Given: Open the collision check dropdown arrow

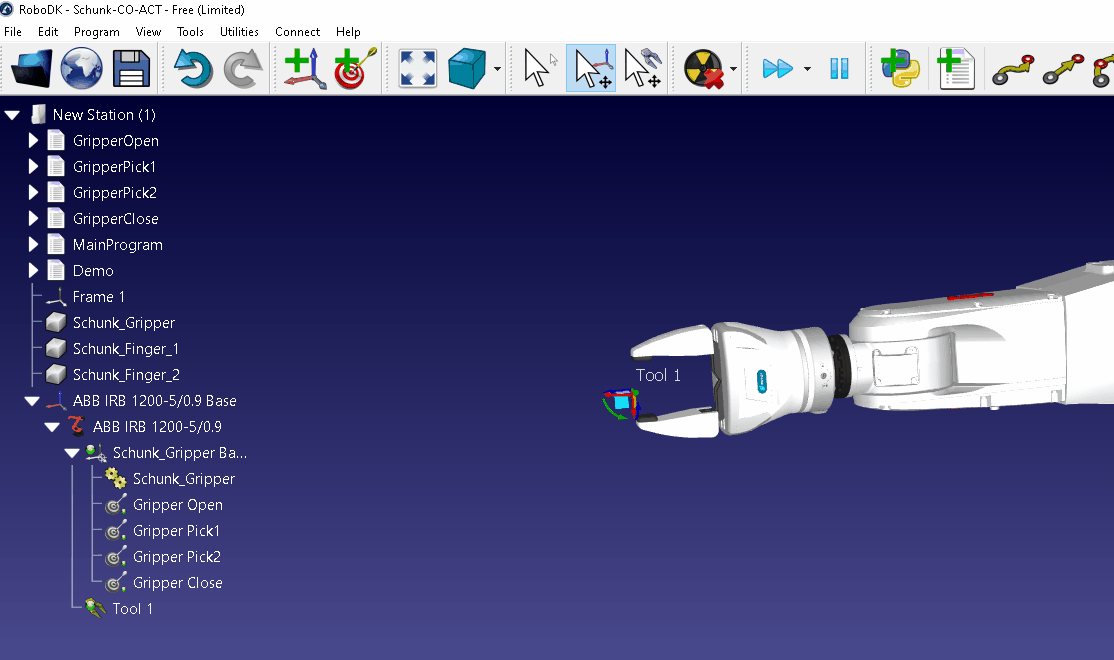Looking at the screenshot, I should [733, 69].
